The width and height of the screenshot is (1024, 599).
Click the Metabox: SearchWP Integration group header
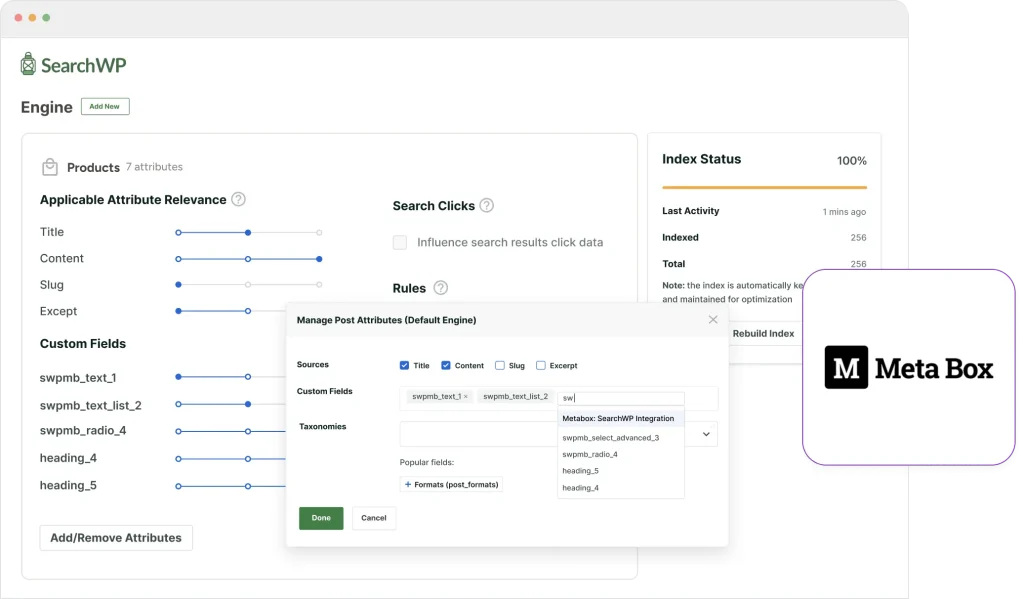tap(620, 418)
